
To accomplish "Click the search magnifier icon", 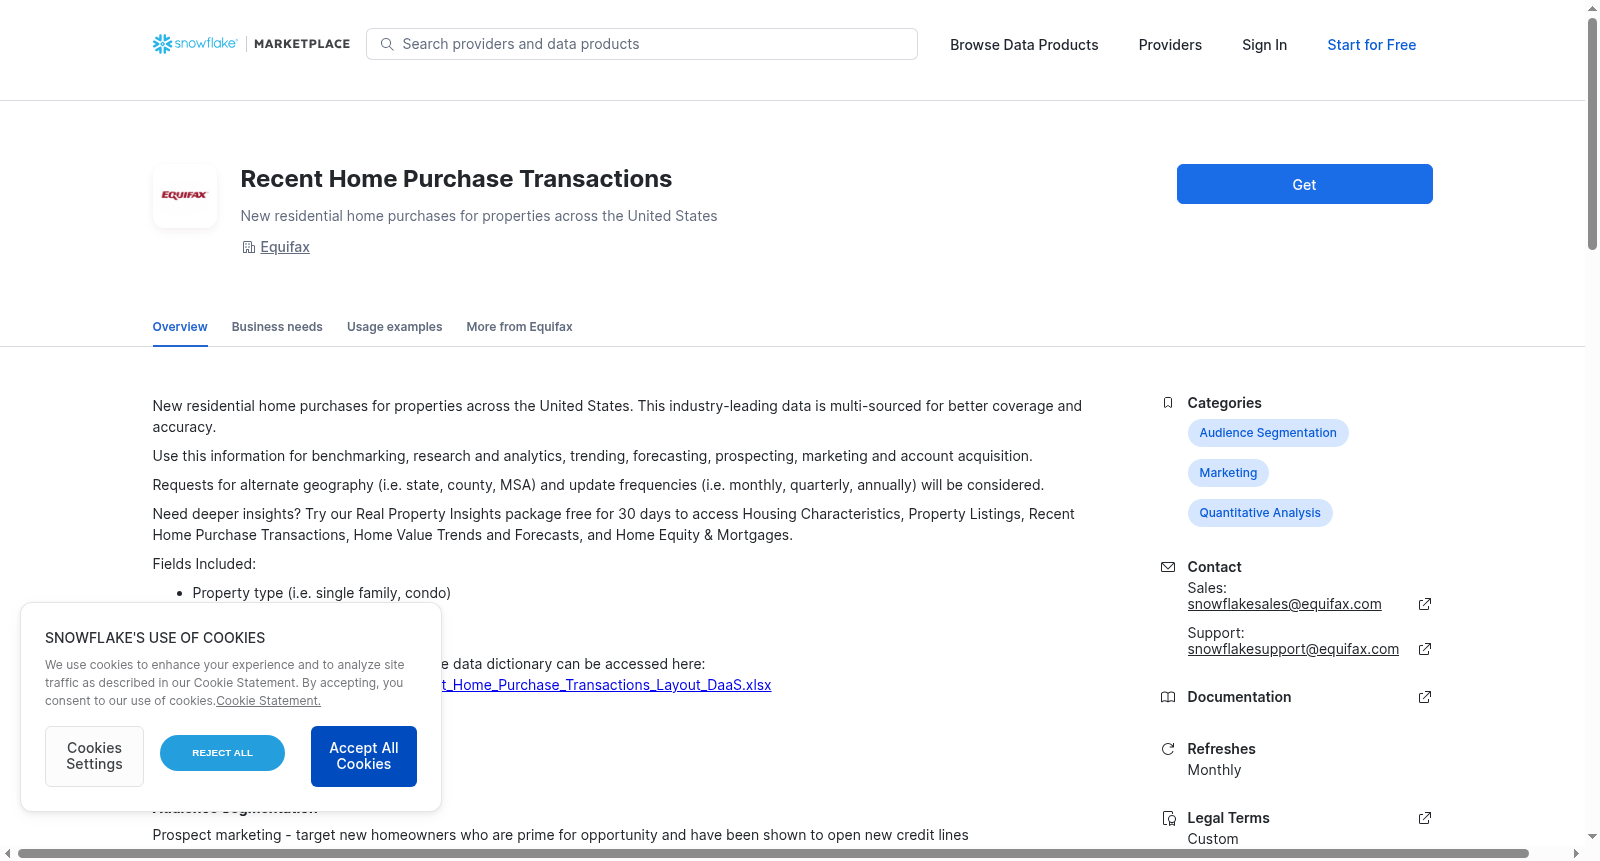I will (x=387, y=44).
